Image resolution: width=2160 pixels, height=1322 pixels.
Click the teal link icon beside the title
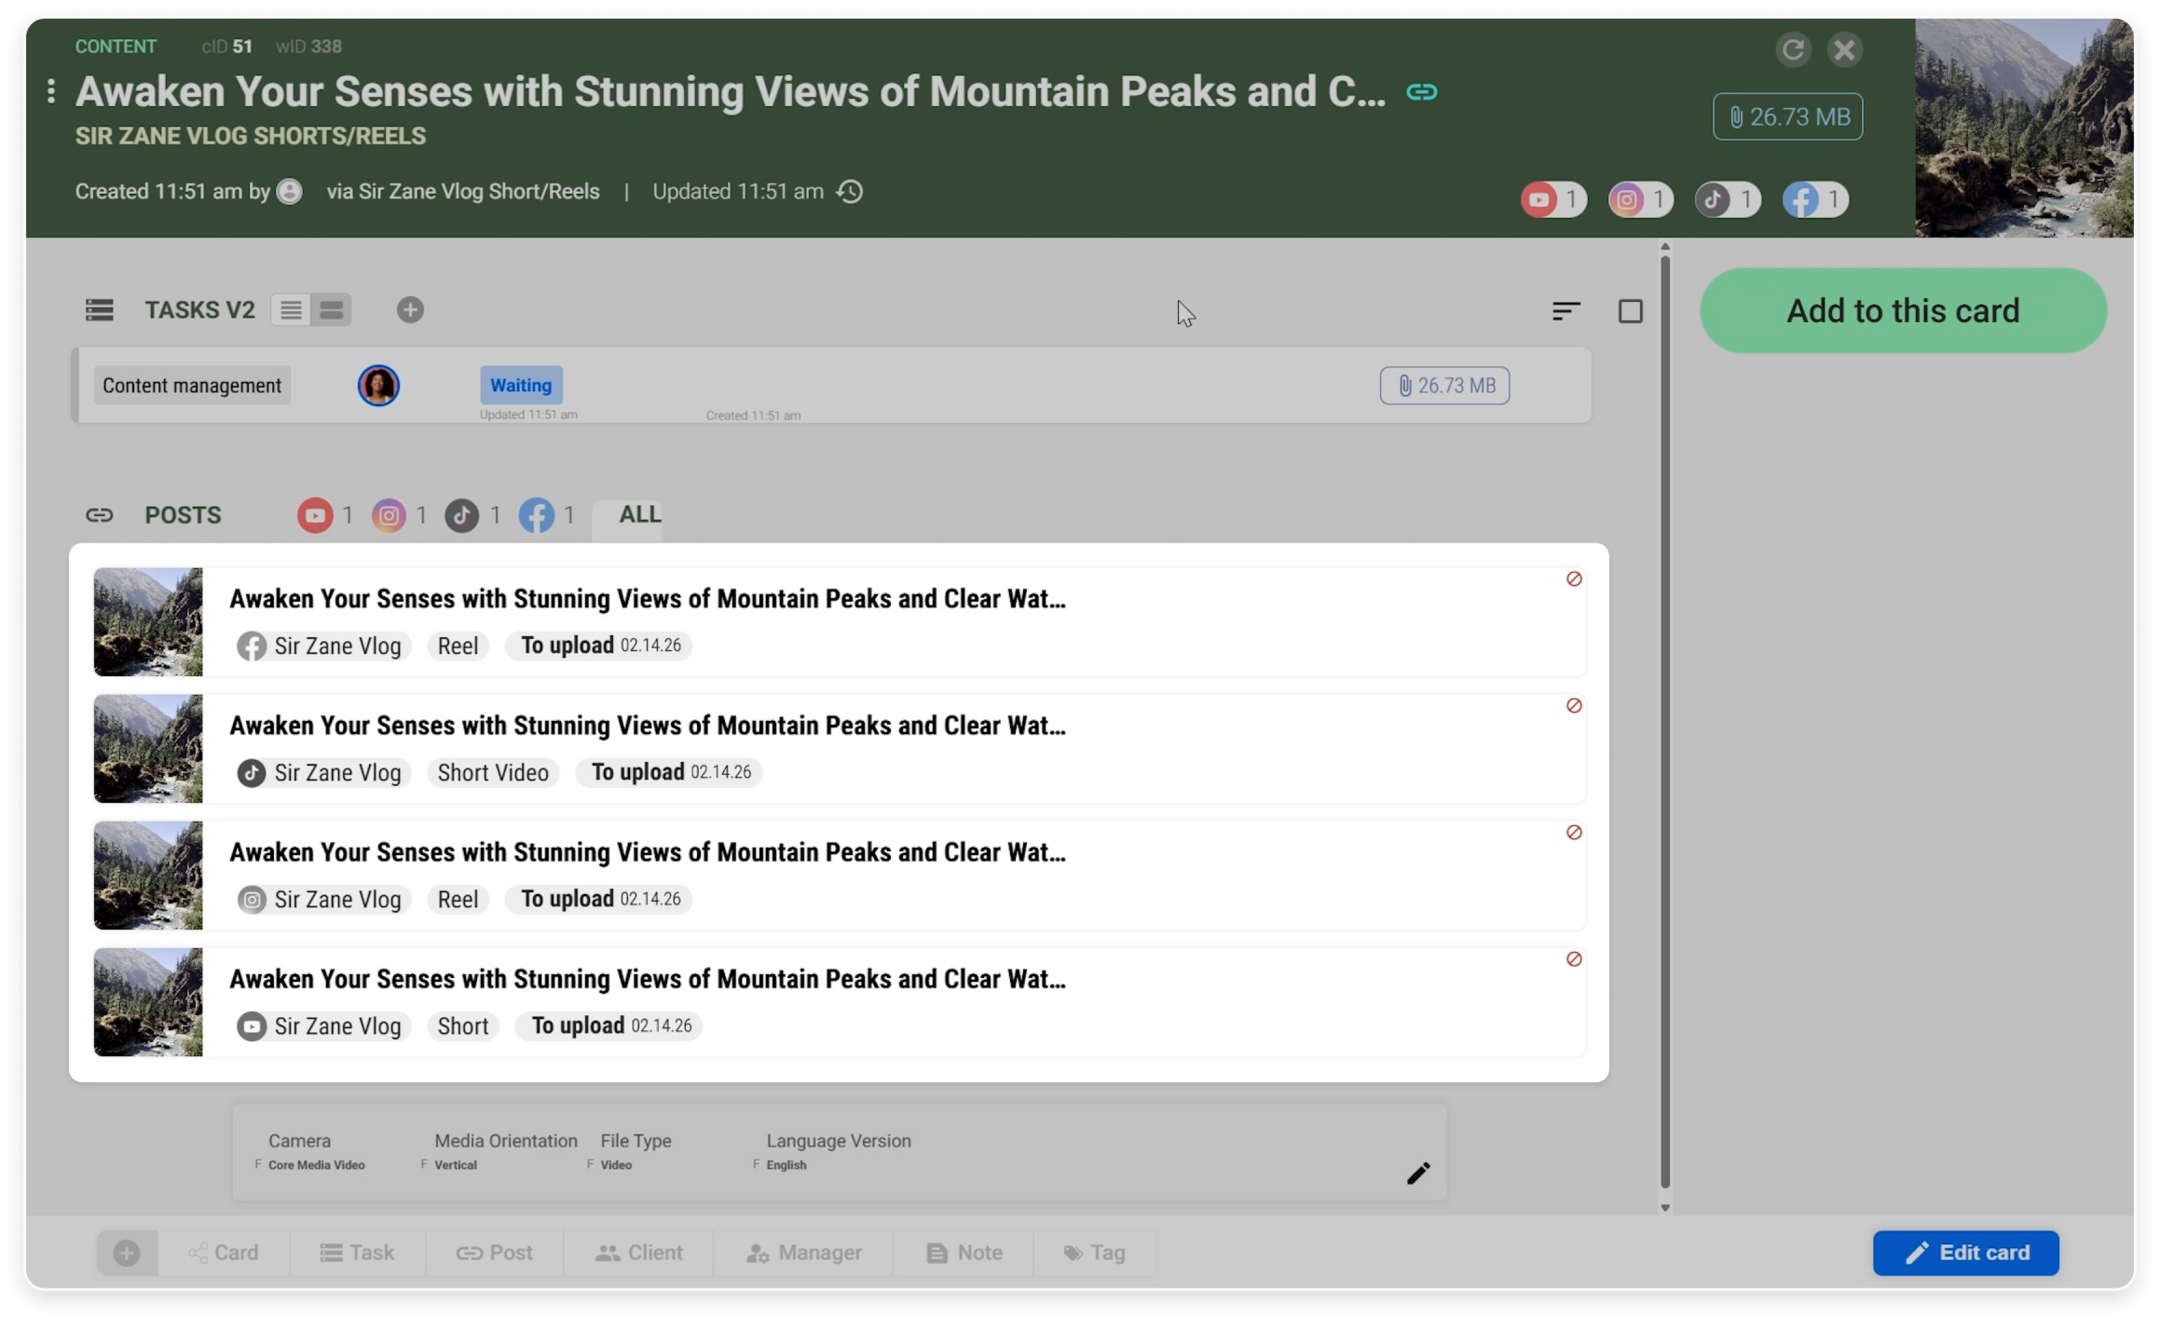[x=1421, y=92]
